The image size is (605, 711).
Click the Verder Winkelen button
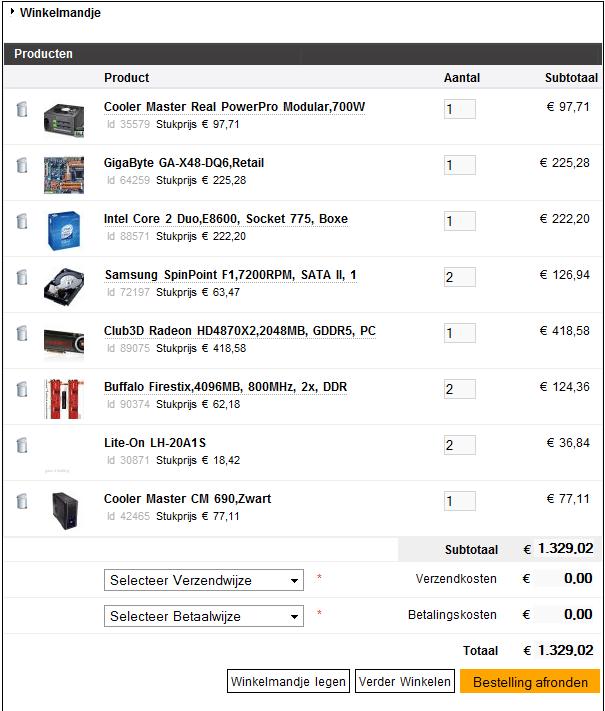click(x=405, y=681)
